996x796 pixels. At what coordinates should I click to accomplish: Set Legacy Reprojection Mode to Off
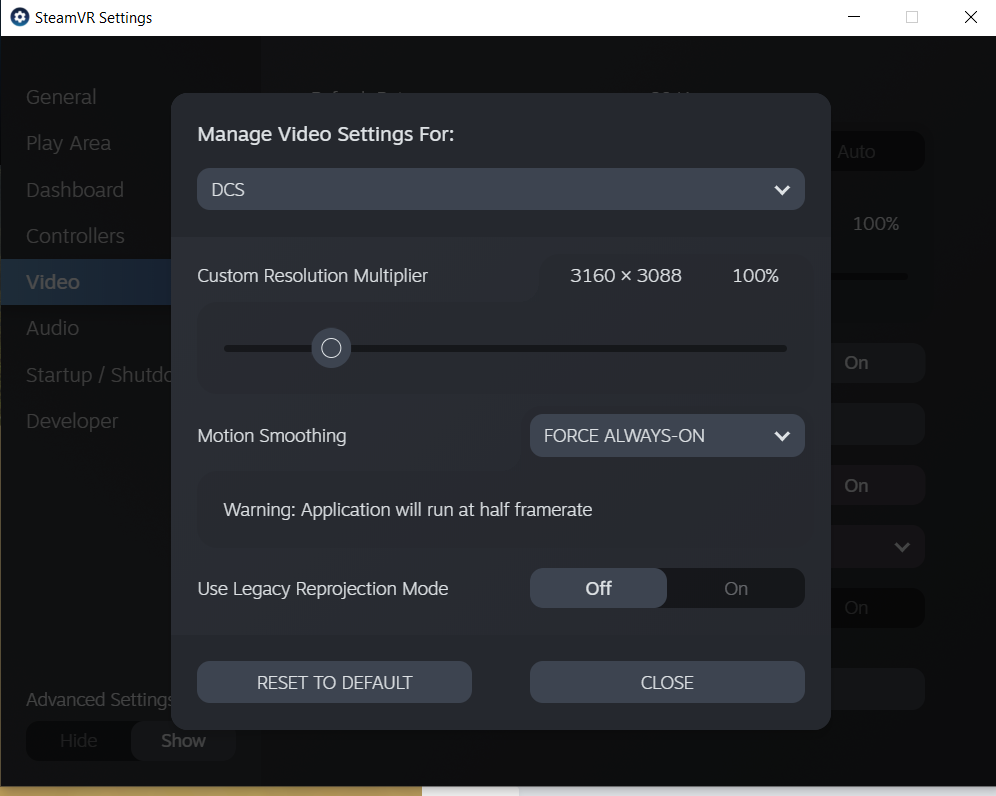[x=598, y=588]
